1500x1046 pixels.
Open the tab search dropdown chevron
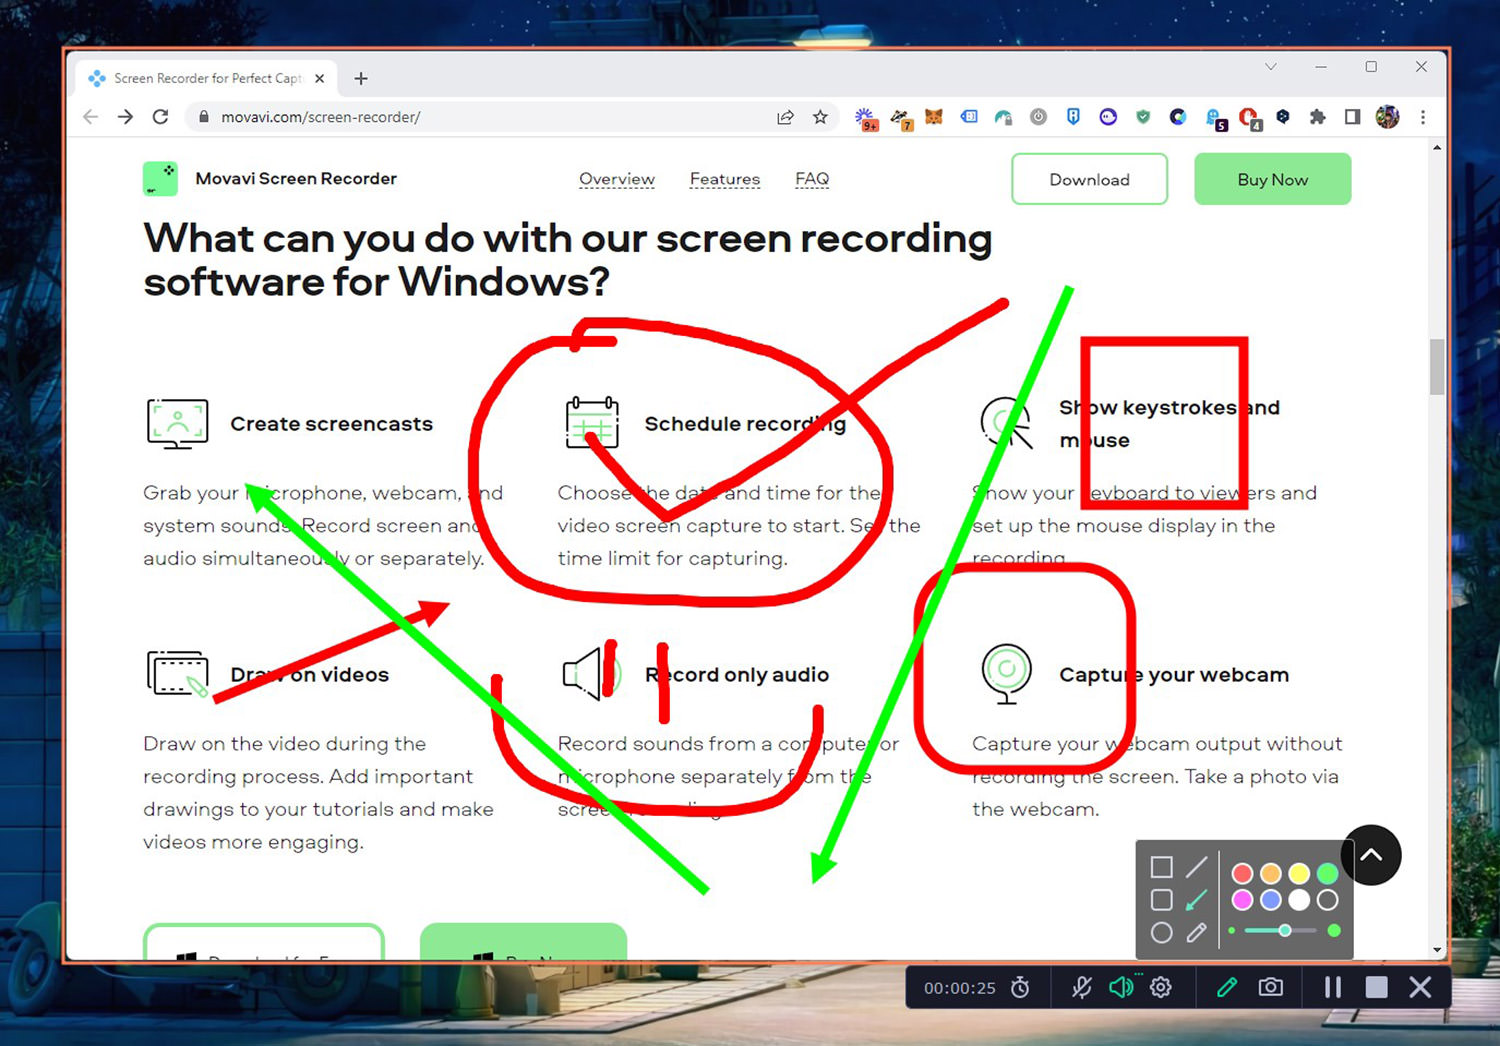(x=1270, y=67)
